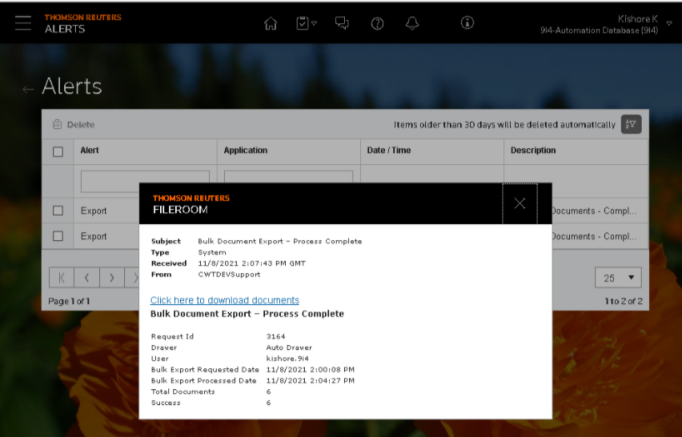Open the hamburger navigation menu

point(23,23)
